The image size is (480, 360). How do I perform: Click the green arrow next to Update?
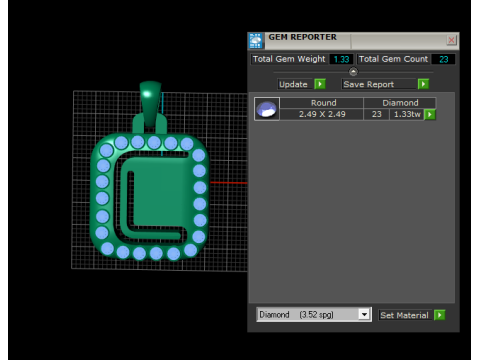click(x=320, y=84)
